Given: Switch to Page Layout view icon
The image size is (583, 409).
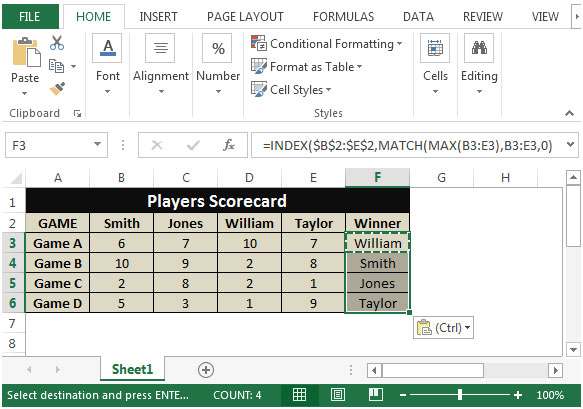Looking at the screenshot, I should [338, 394].
